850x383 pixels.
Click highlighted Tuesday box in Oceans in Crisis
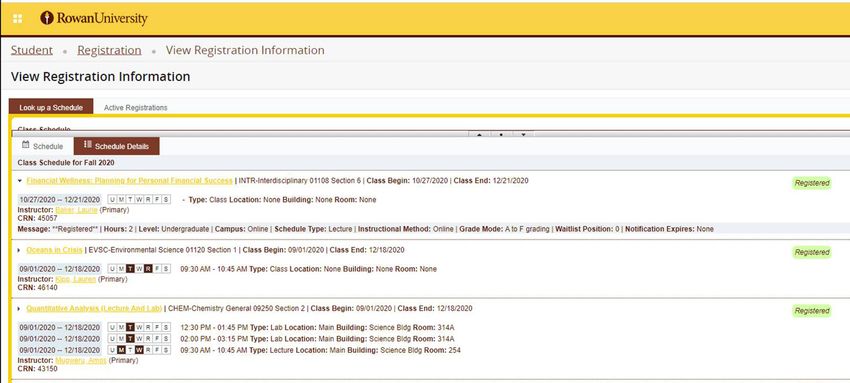point(130,269)
